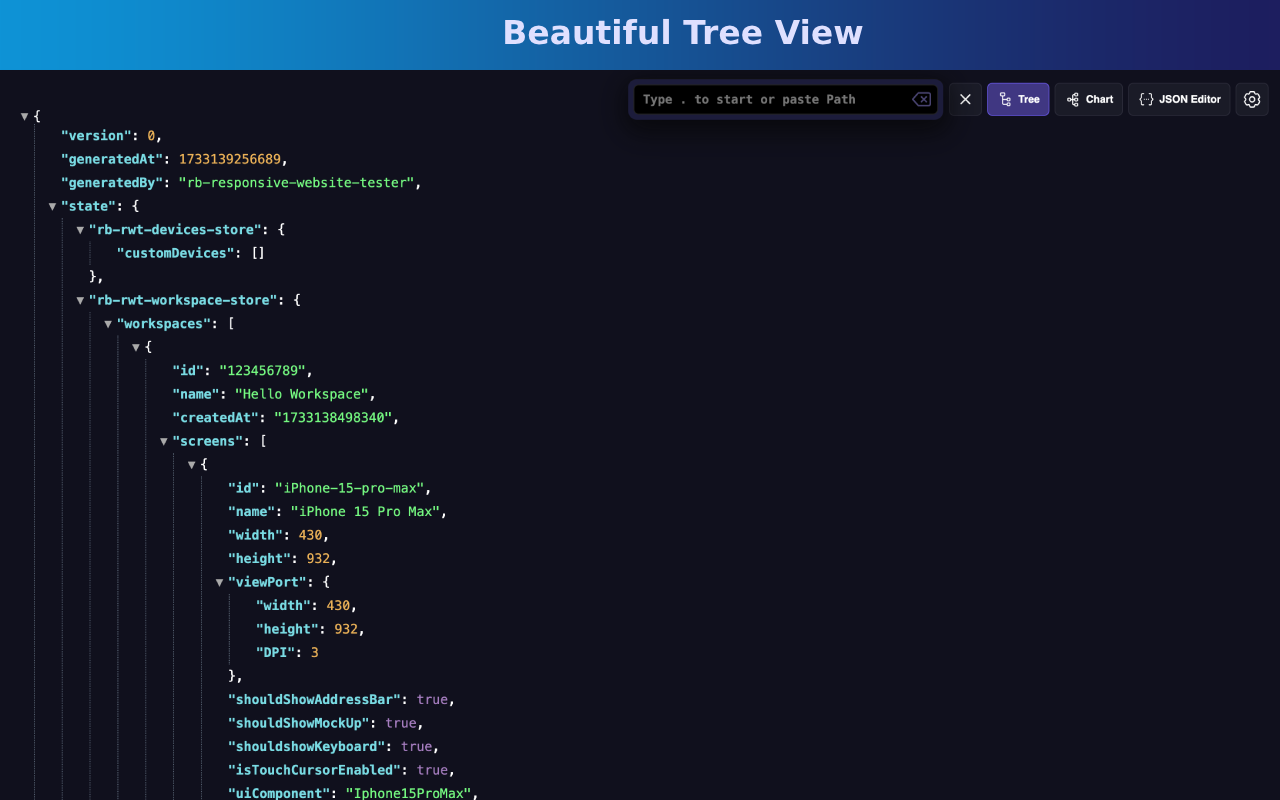Image resolution: width=1280 pixels, height=800 pixels.
Task: Open the Chart view
Action: coord(1088,99)
